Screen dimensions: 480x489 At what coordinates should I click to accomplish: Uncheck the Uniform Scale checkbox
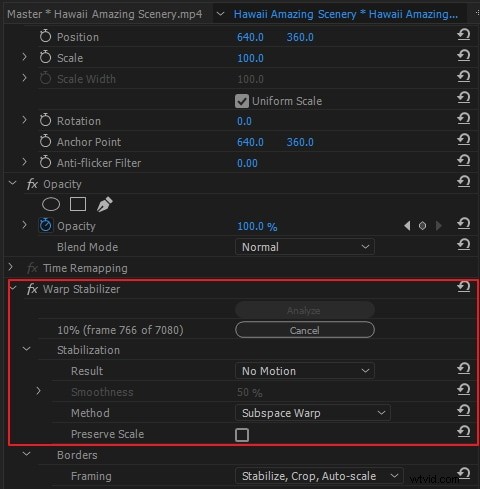(242, 101)
